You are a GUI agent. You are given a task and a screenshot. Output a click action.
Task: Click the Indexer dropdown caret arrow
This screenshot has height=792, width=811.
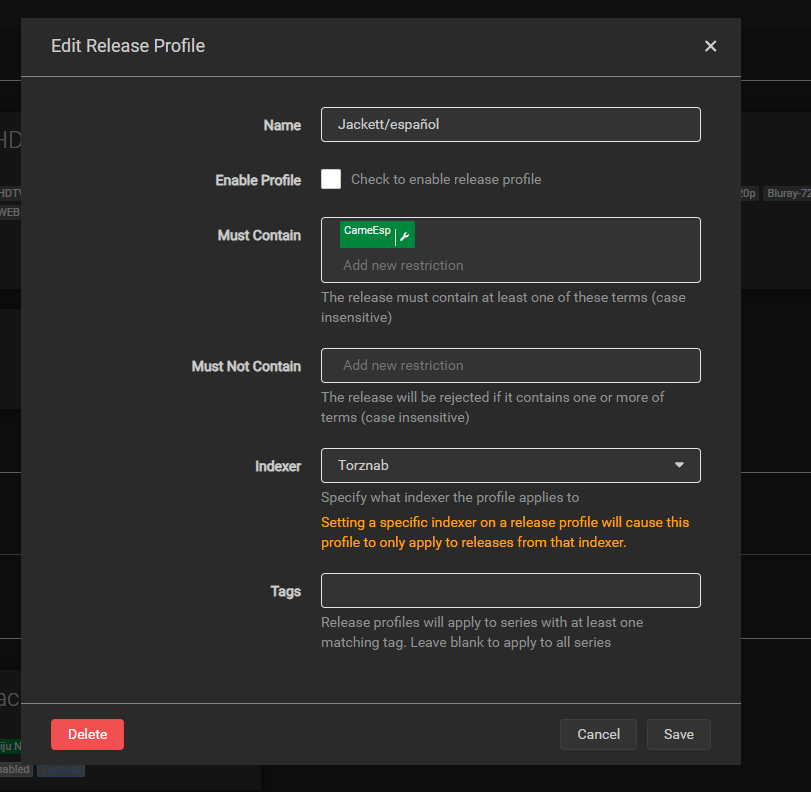680,465
